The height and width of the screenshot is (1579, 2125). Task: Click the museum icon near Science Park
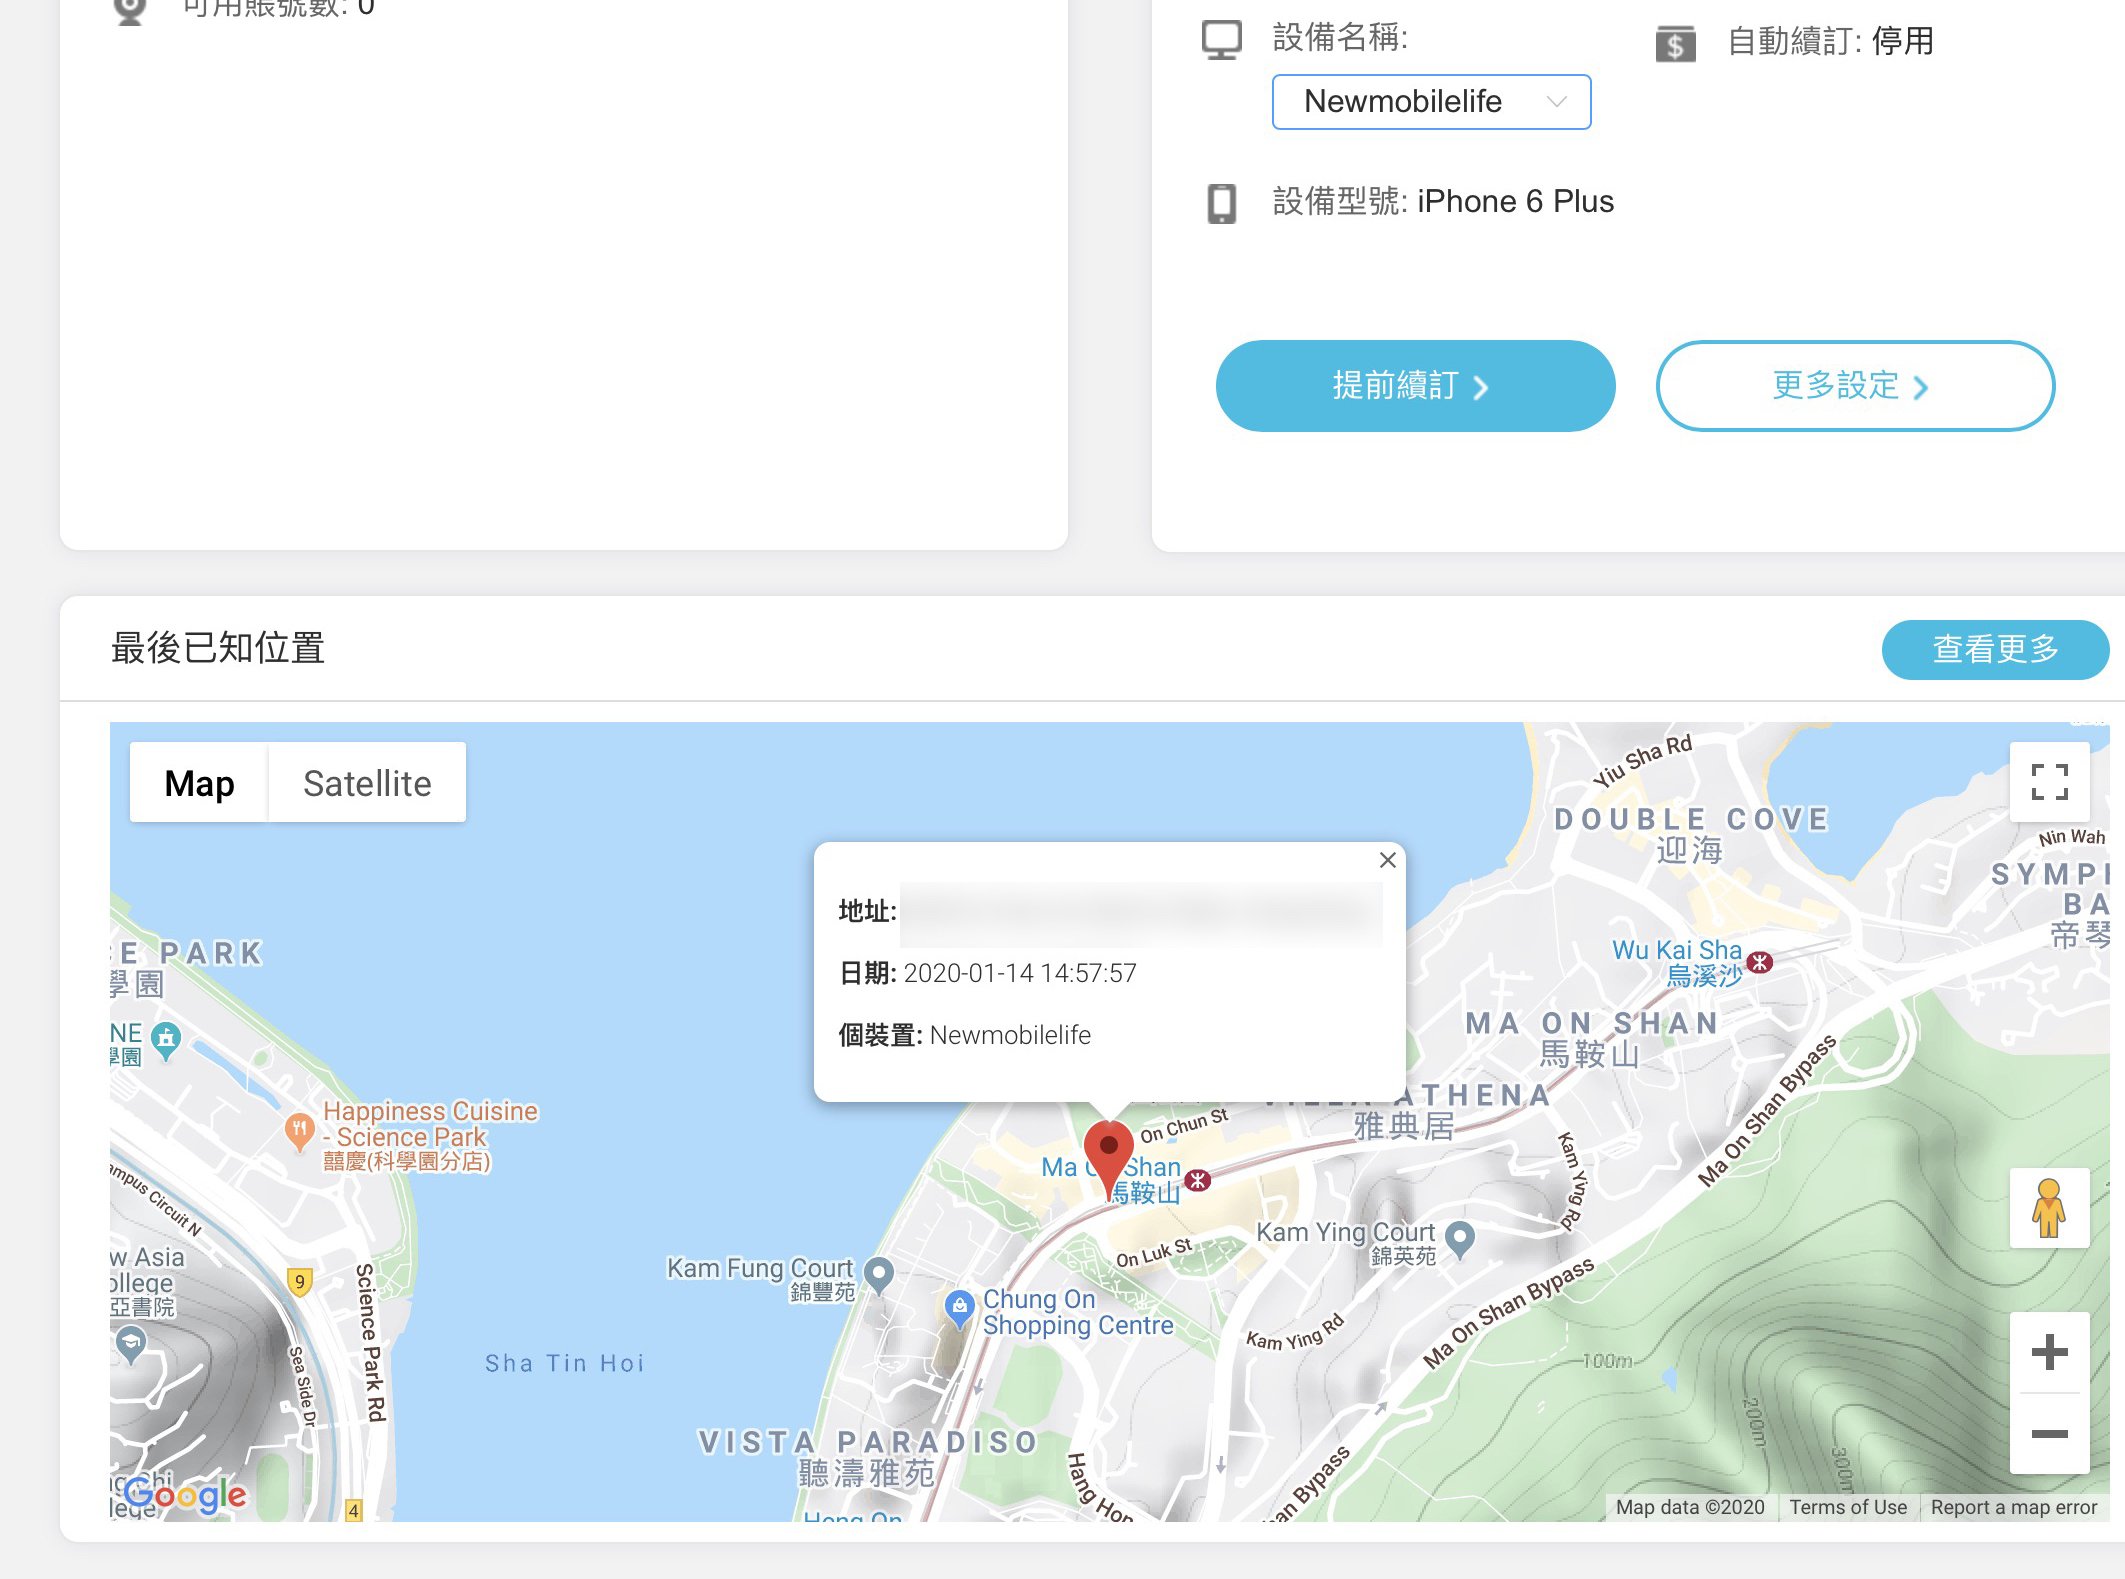(x=166, y=1041)
